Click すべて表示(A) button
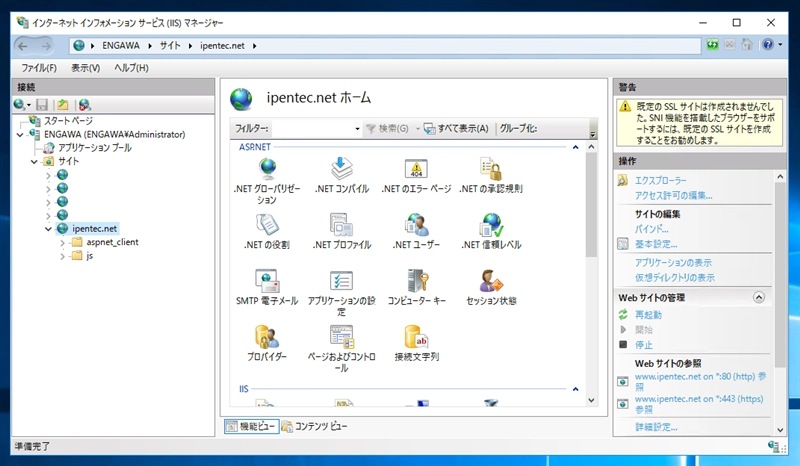 coord(456,129)
